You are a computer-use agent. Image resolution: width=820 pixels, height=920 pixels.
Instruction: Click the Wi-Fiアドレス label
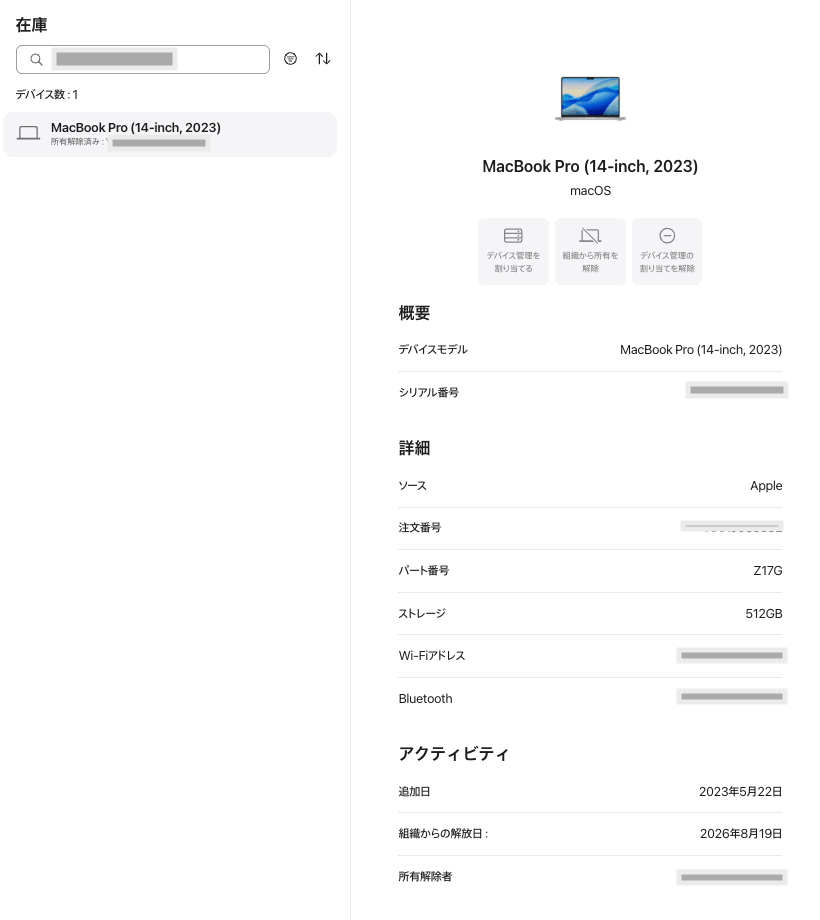(432, 656)
